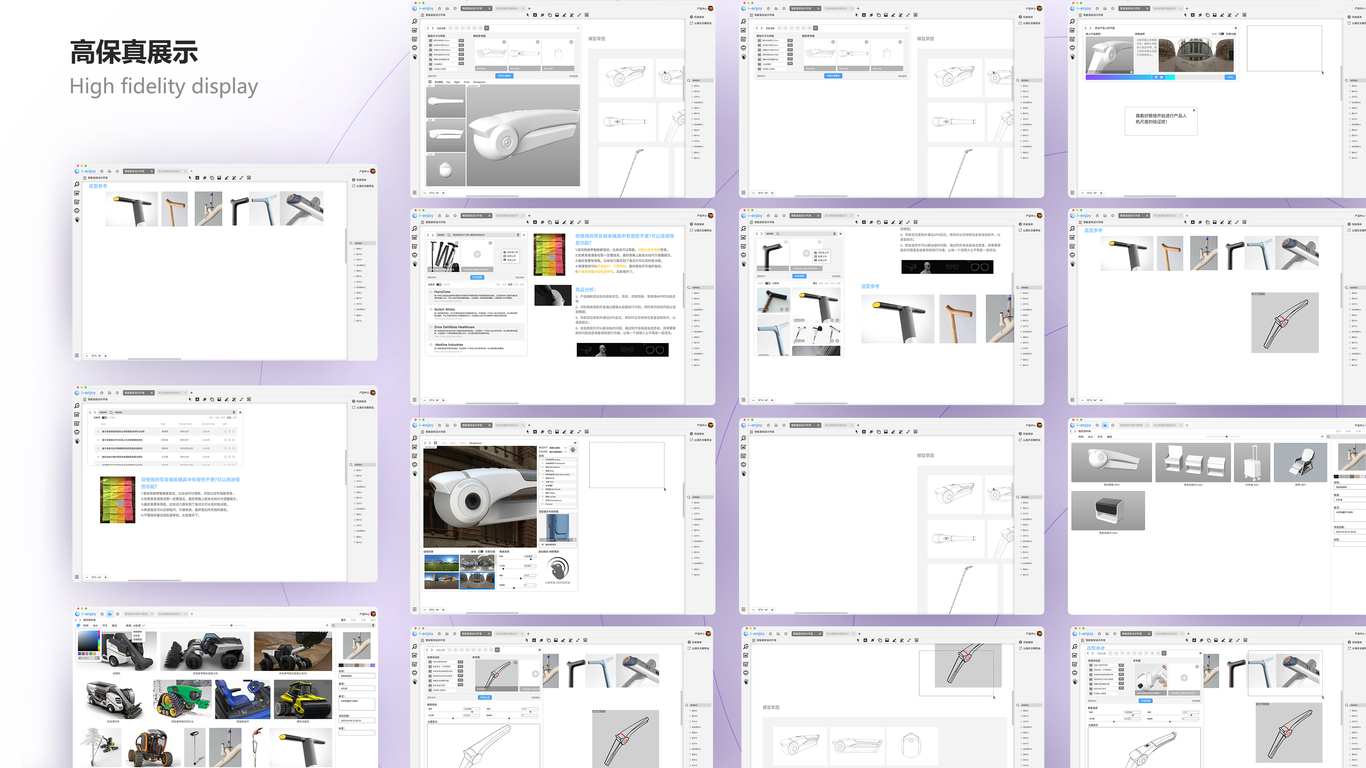Click the active folder icon in vehicle library window
The width and height of the screenshot is (1366, 768).
point(110,614)
